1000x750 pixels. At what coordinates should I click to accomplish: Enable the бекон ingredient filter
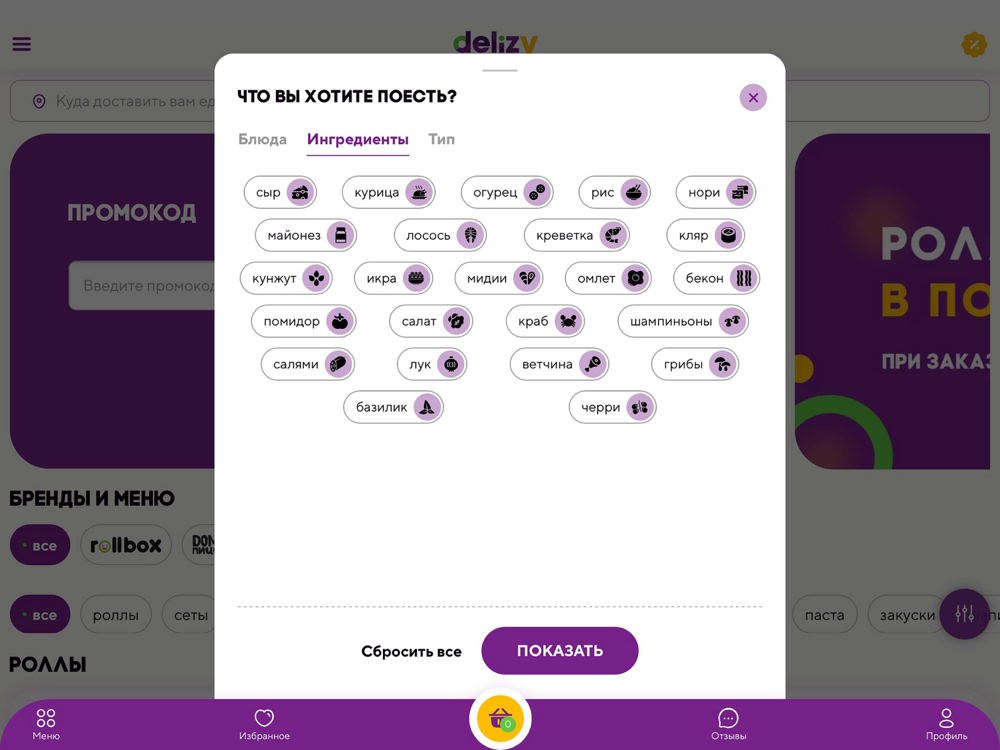tap(716, 278)
